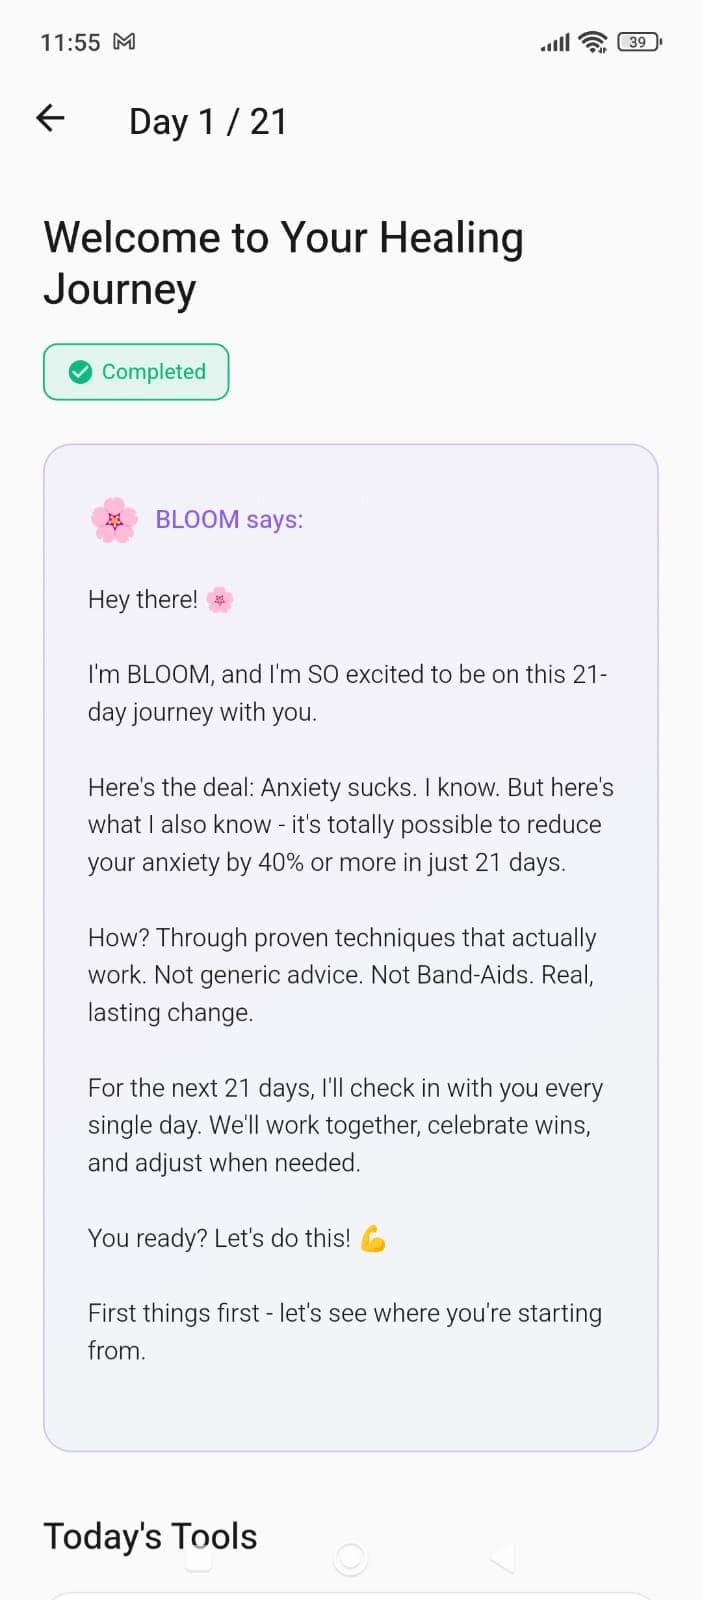The width and height of the screenshot is (702, 1600).
Task: Tap the "Anxiety sucks" paragraph text
Action: pyautogui.click(x=350, y=825)
